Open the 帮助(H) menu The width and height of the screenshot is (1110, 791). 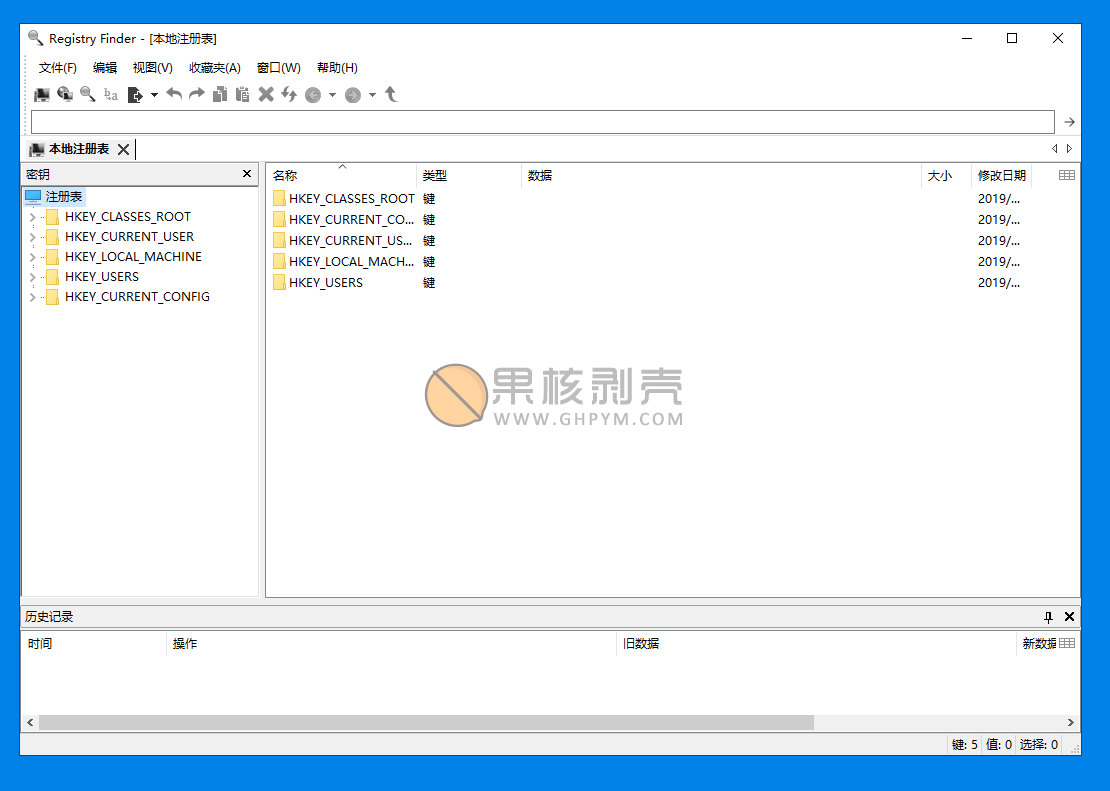pyautogui.click(x=337, y=68)
